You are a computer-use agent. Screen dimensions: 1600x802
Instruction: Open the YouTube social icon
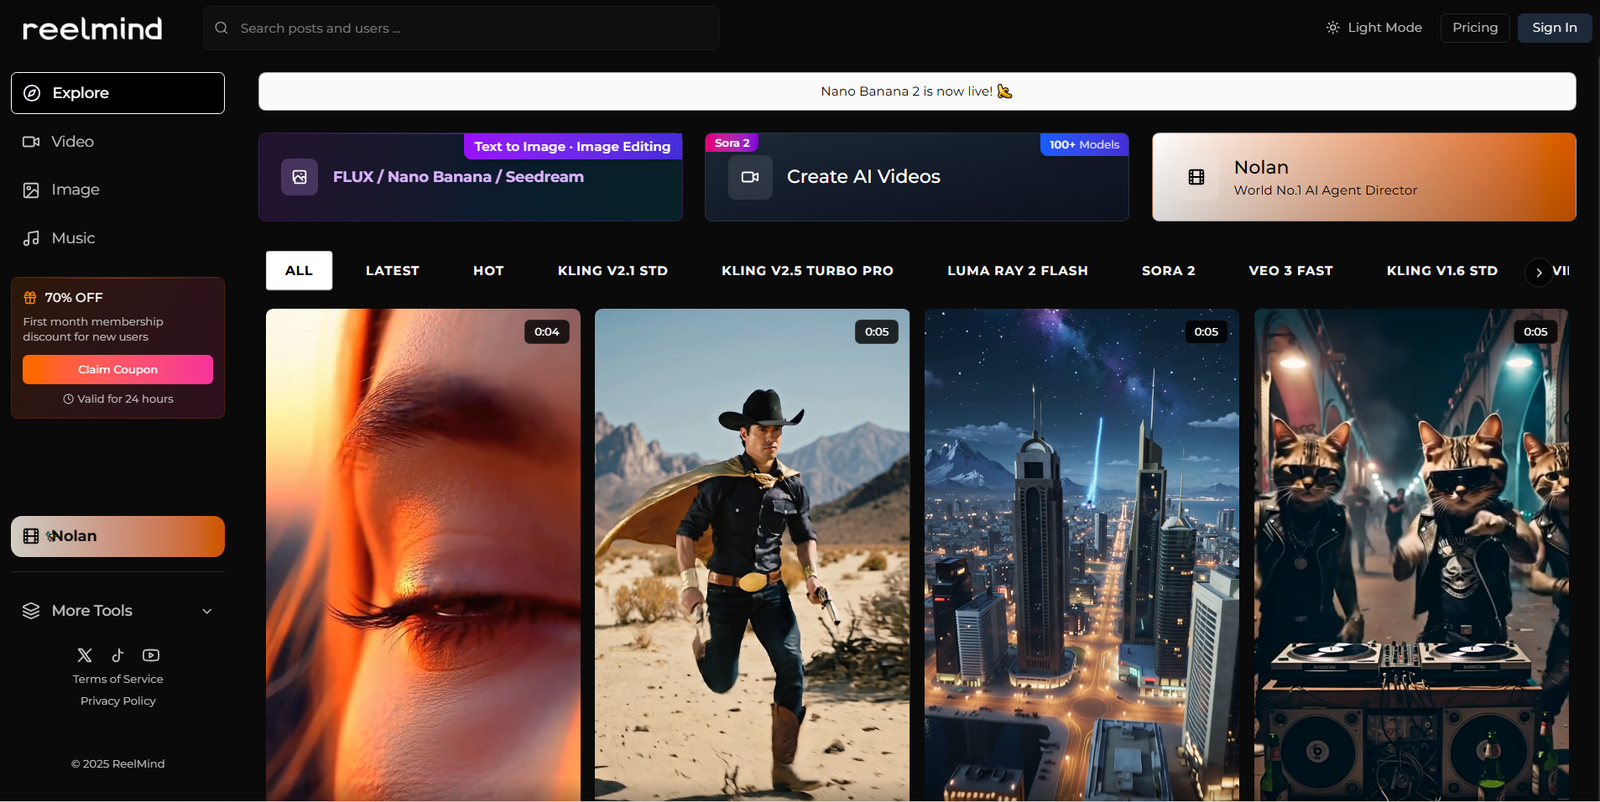coord(151,655)
